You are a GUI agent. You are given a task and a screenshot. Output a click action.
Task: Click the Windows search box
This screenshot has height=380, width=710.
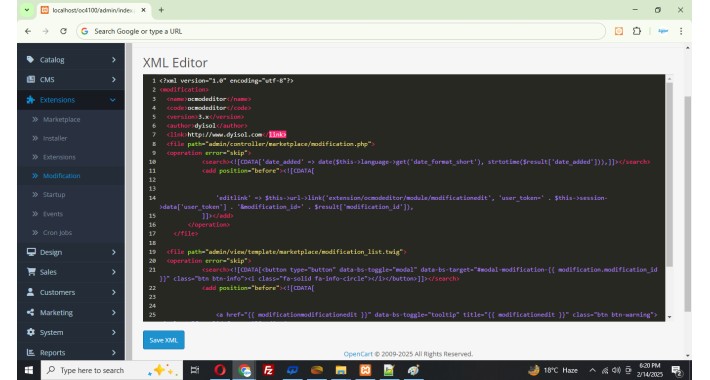[x=112, y=370]
